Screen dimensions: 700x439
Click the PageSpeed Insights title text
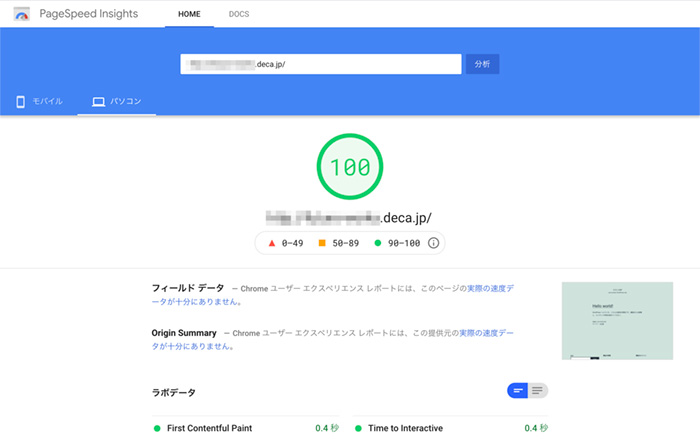pyautogui.click(x=89, y=14)
